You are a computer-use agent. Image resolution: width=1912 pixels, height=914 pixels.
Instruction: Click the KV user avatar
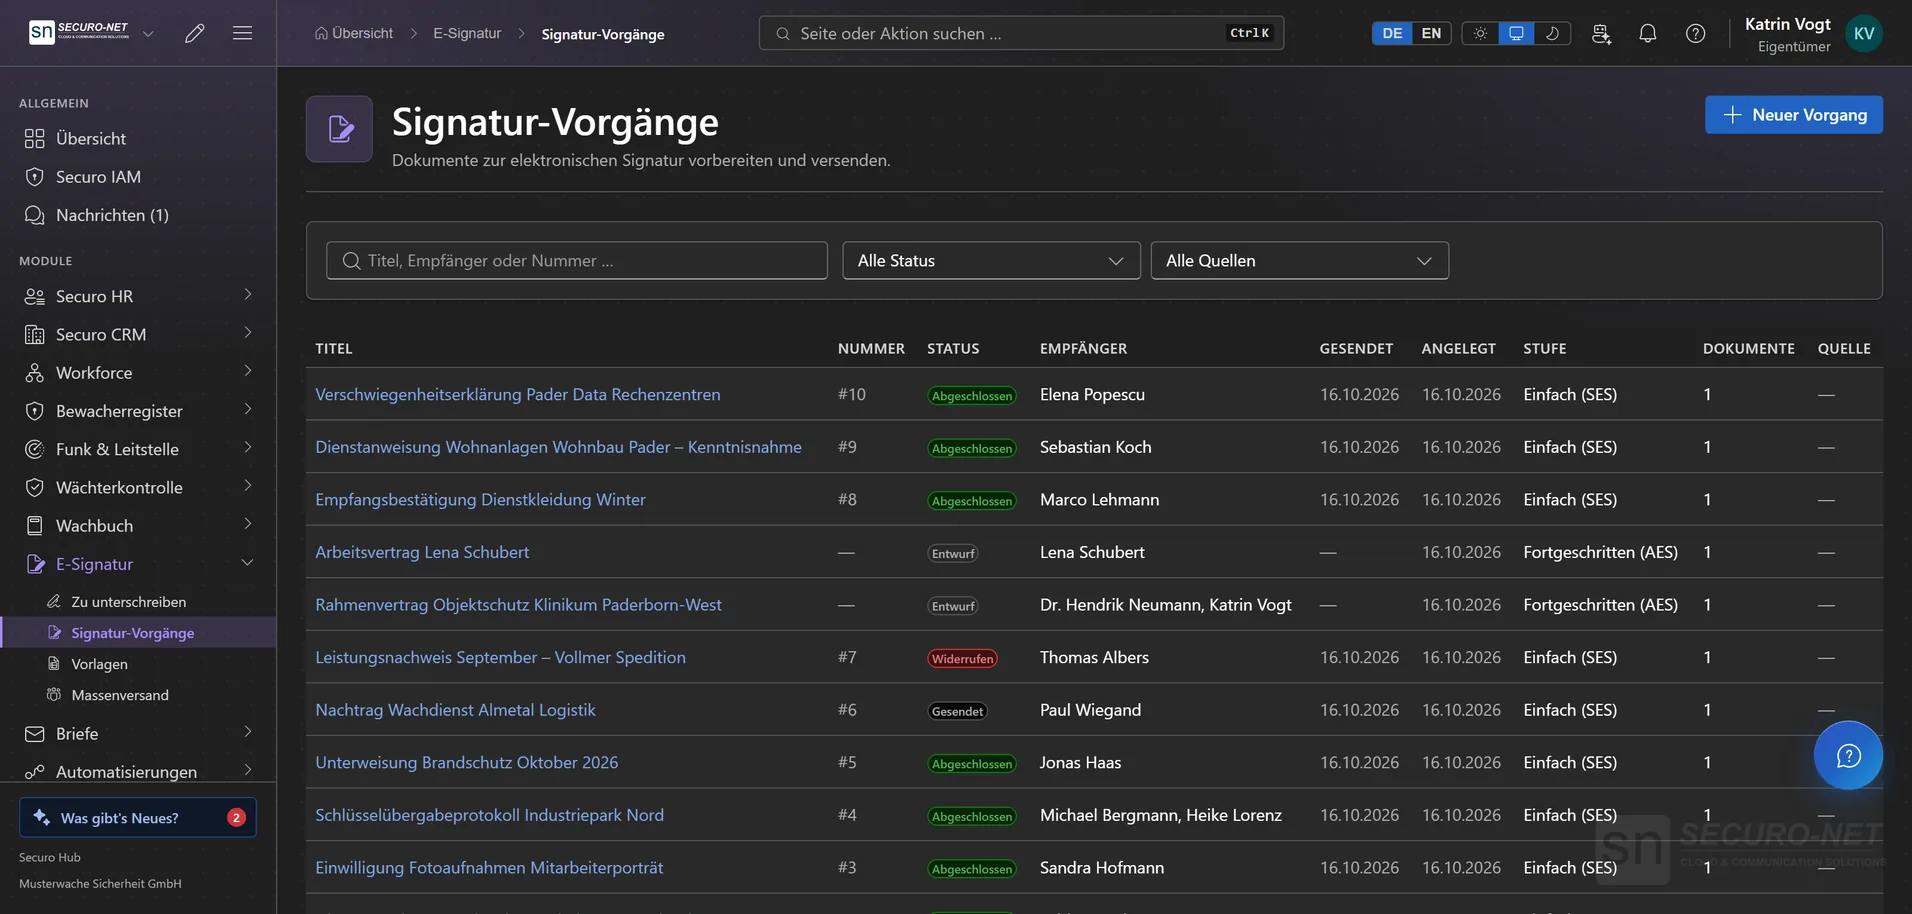point(1864,33)
